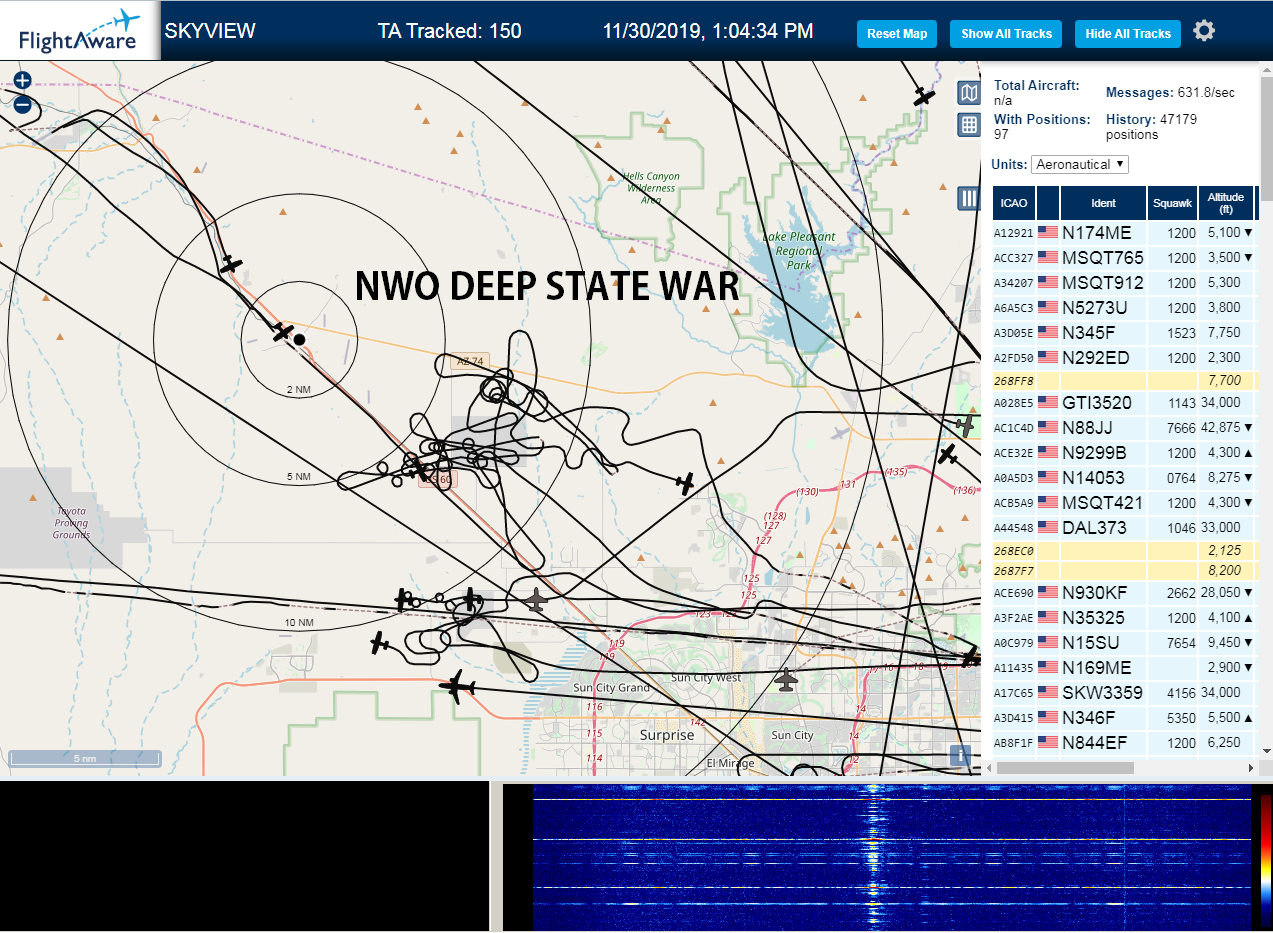Click down arrow of vertical scrollbar
This screenshot has height=933, width=1273.
click(x=1266, y=750)
